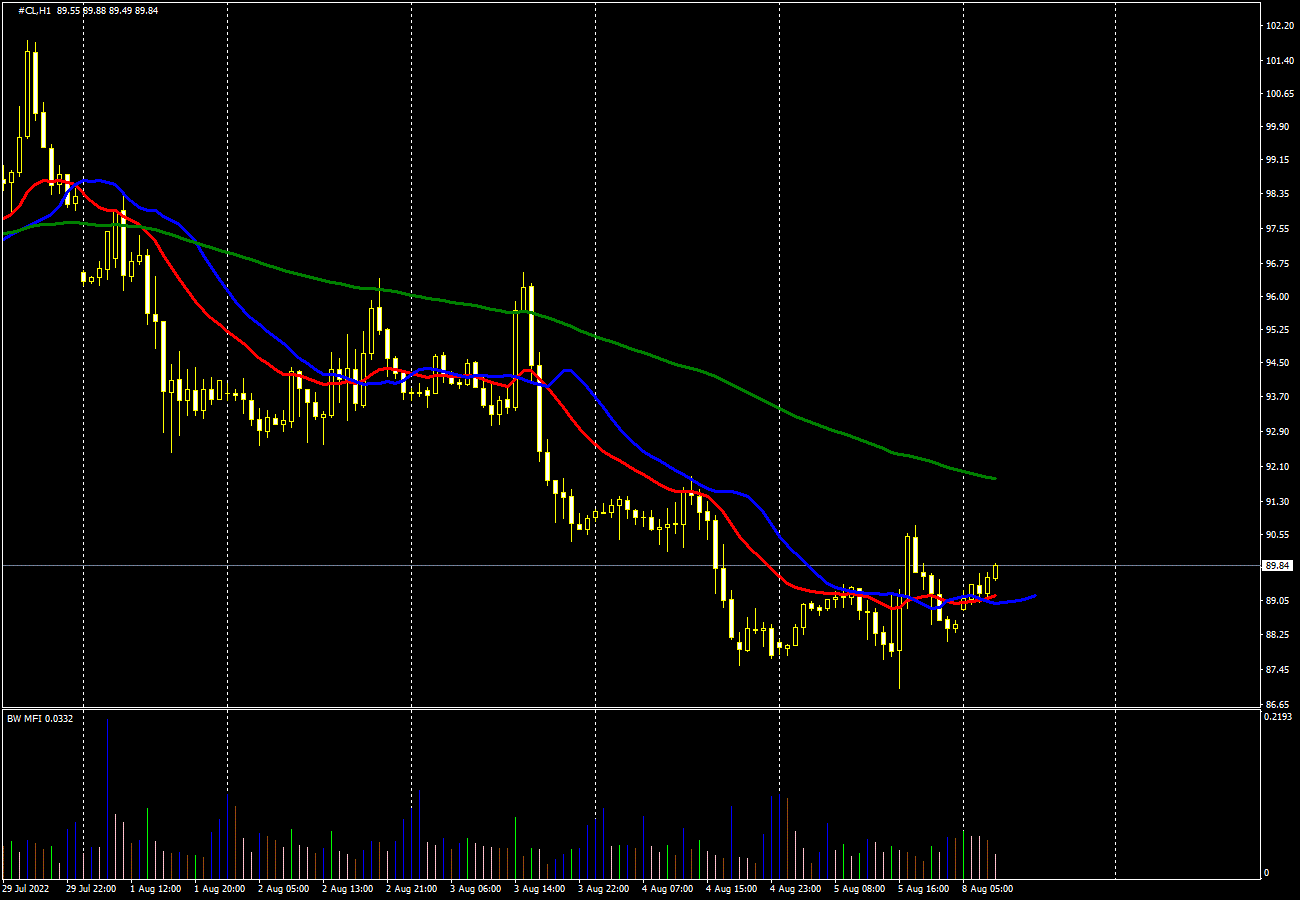Click the 3 Aug 06:00 time label
The height and width of the screenshot is (900, 1300).
point(475,888)
